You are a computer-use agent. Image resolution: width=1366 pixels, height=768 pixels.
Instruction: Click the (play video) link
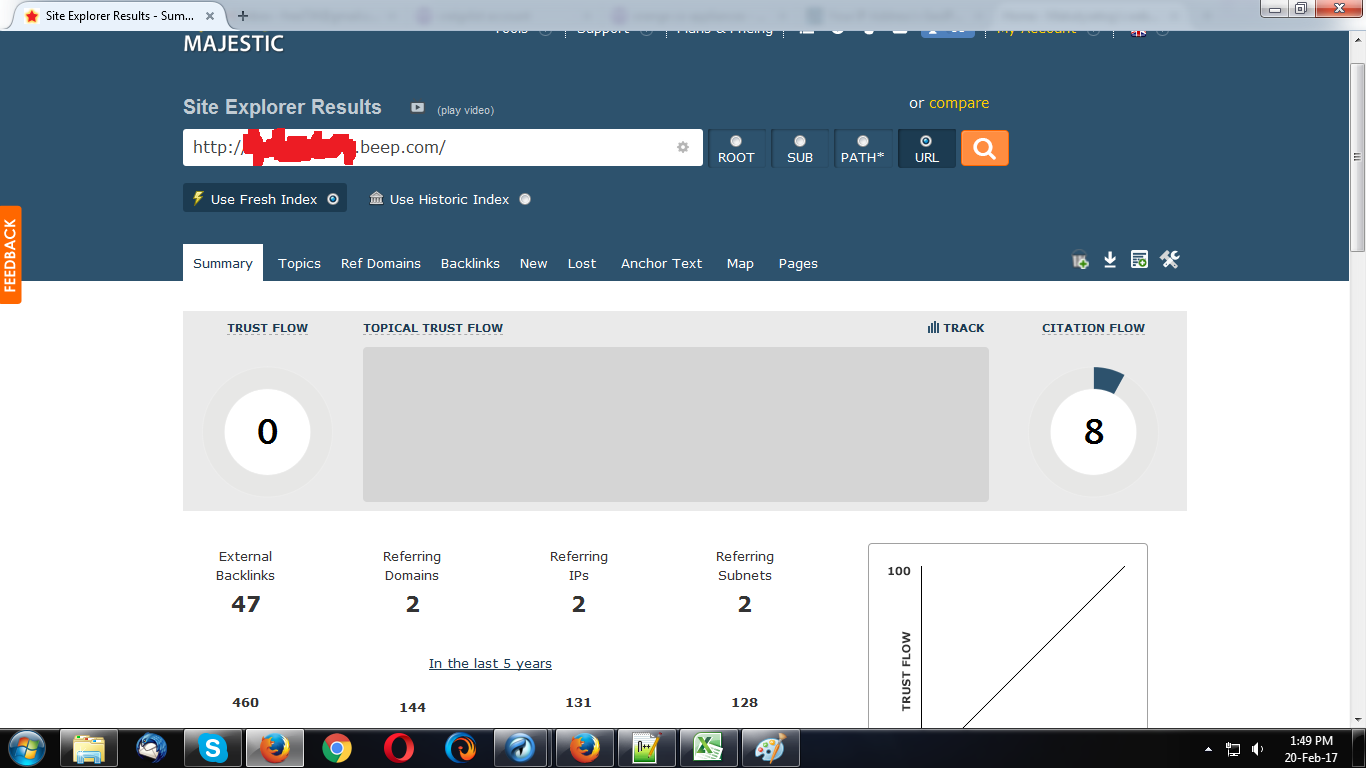[465, 110]
